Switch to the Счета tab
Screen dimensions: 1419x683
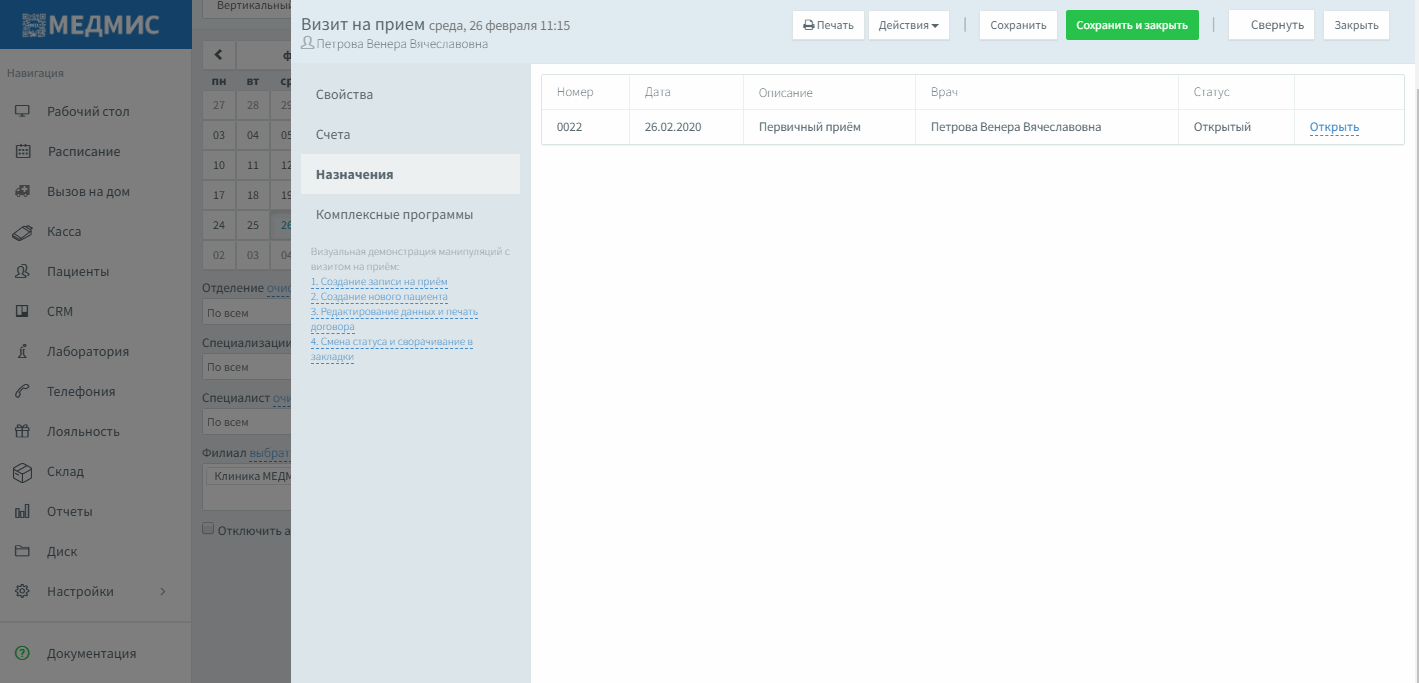coord(410,134)
